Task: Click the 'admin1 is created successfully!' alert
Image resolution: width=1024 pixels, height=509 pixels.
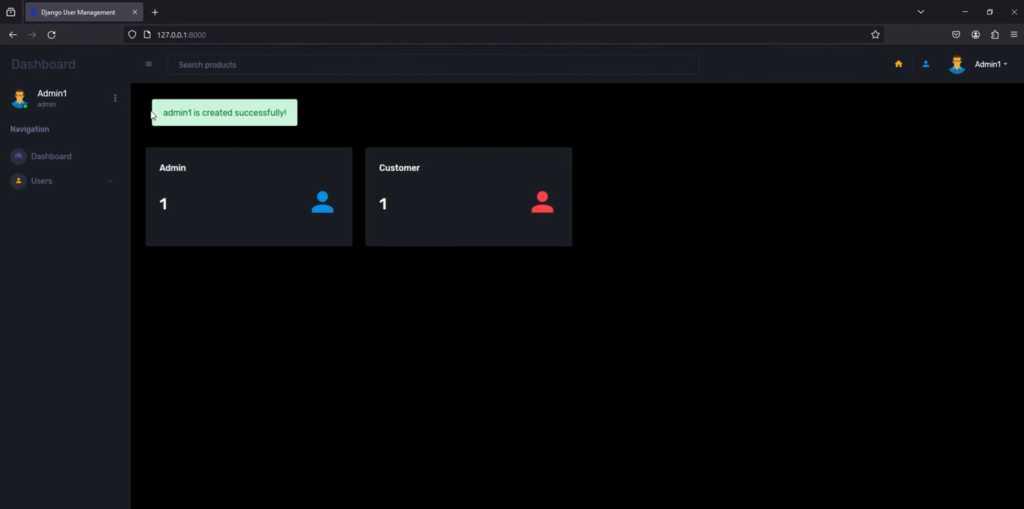Action: click(x=225, y=112)
